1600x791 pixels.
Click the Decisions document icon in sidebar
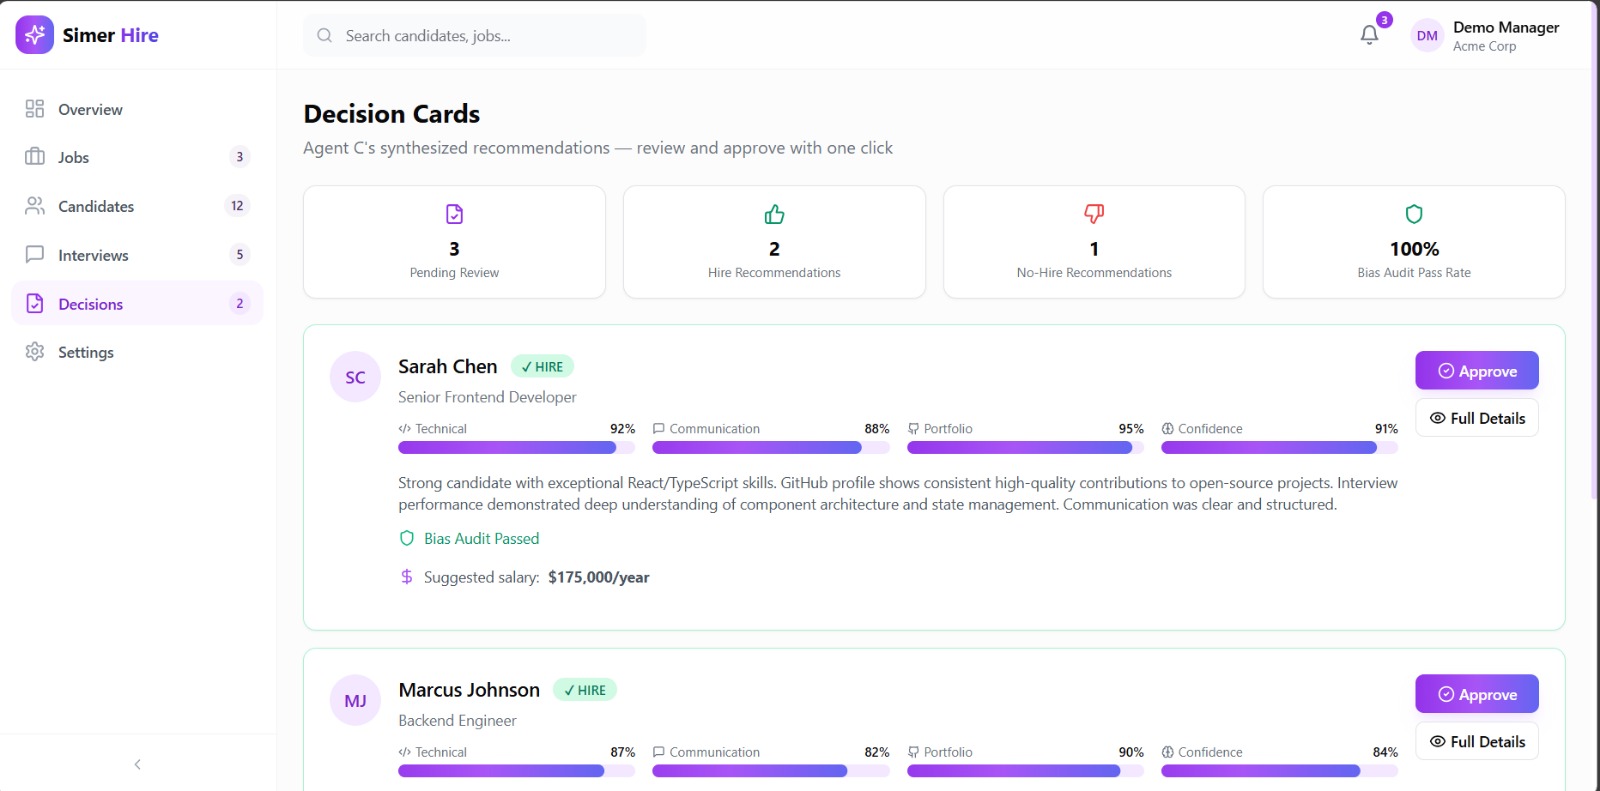(x=35, y=304)
